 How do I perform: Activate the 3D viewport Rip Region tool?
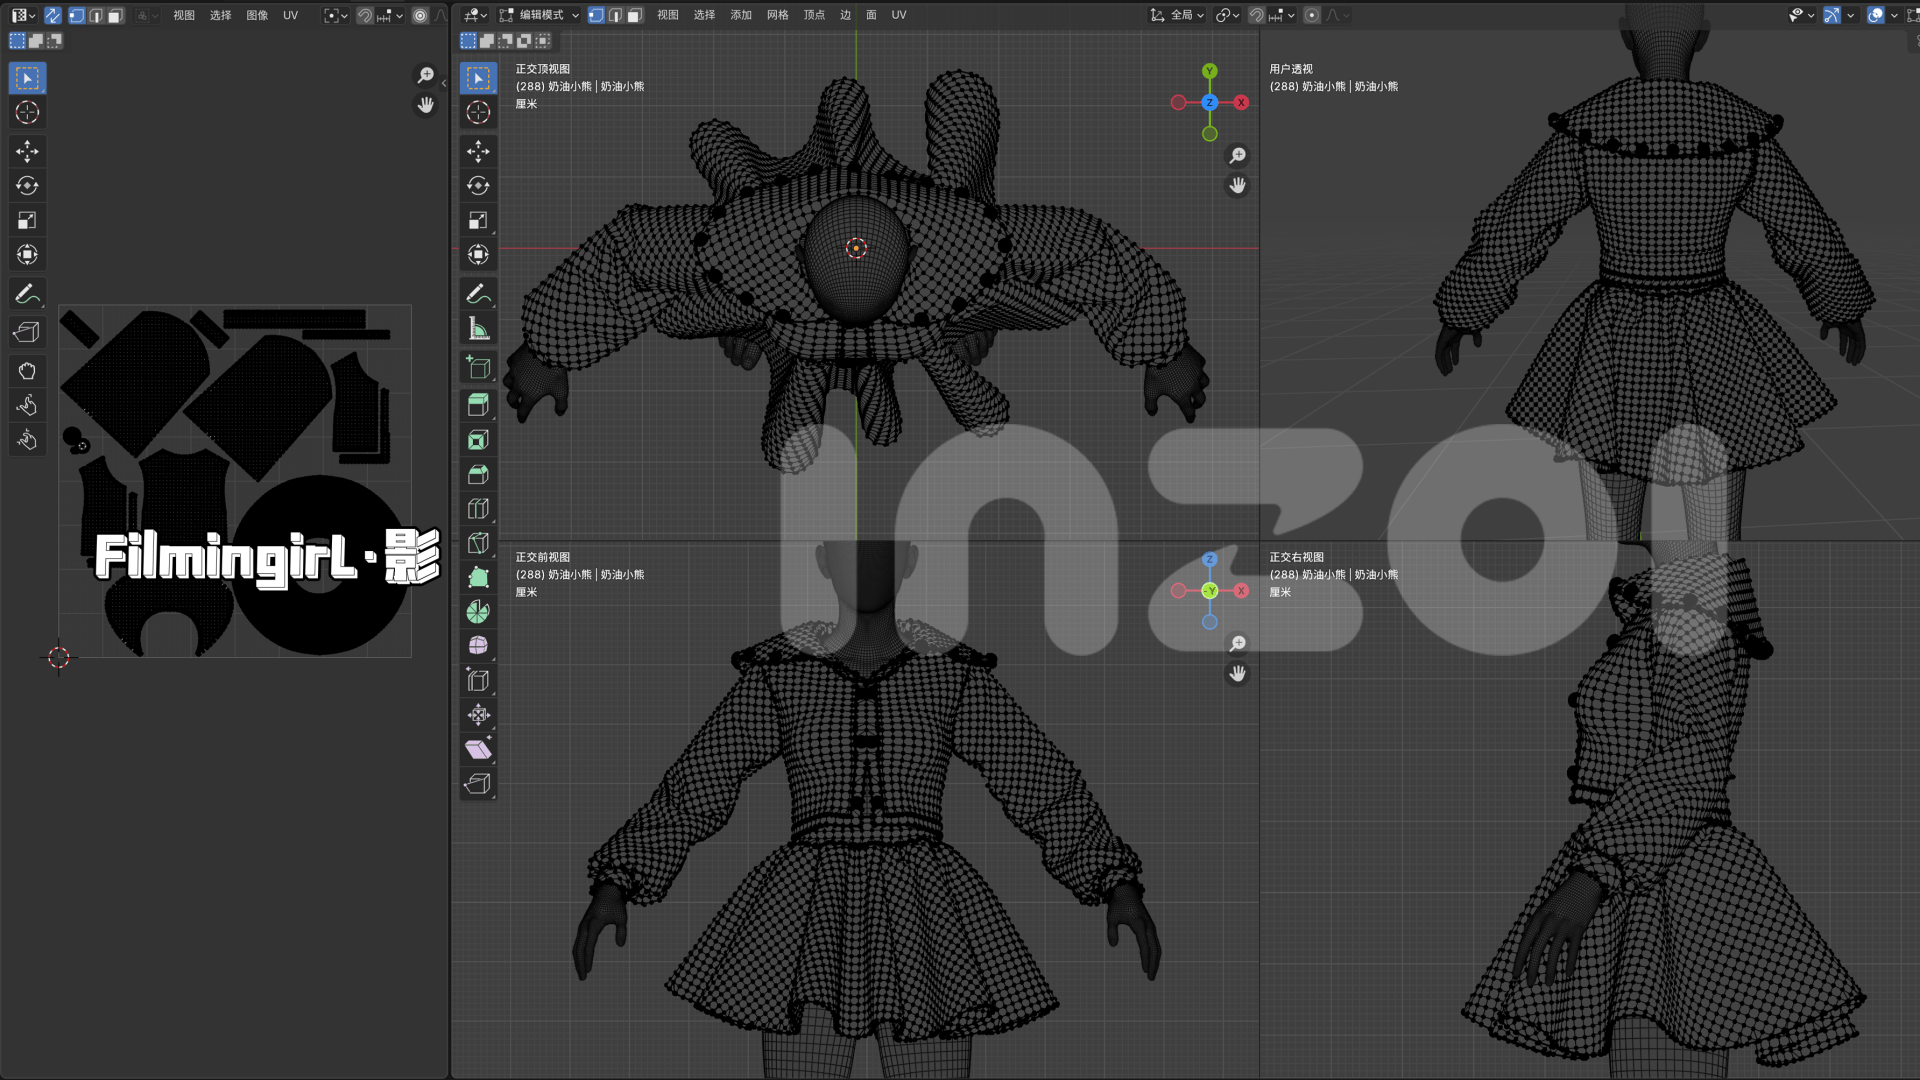(478, 784)
